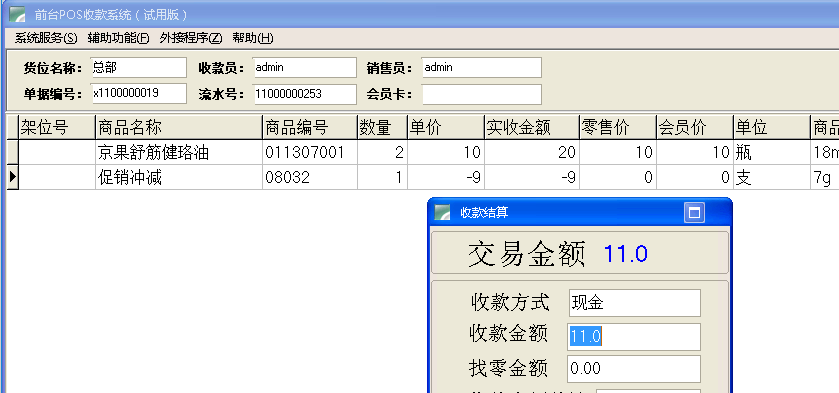Open the 帮助(H) menu
This screenshot has height=393, width=839.
click(x=253, y=38)
